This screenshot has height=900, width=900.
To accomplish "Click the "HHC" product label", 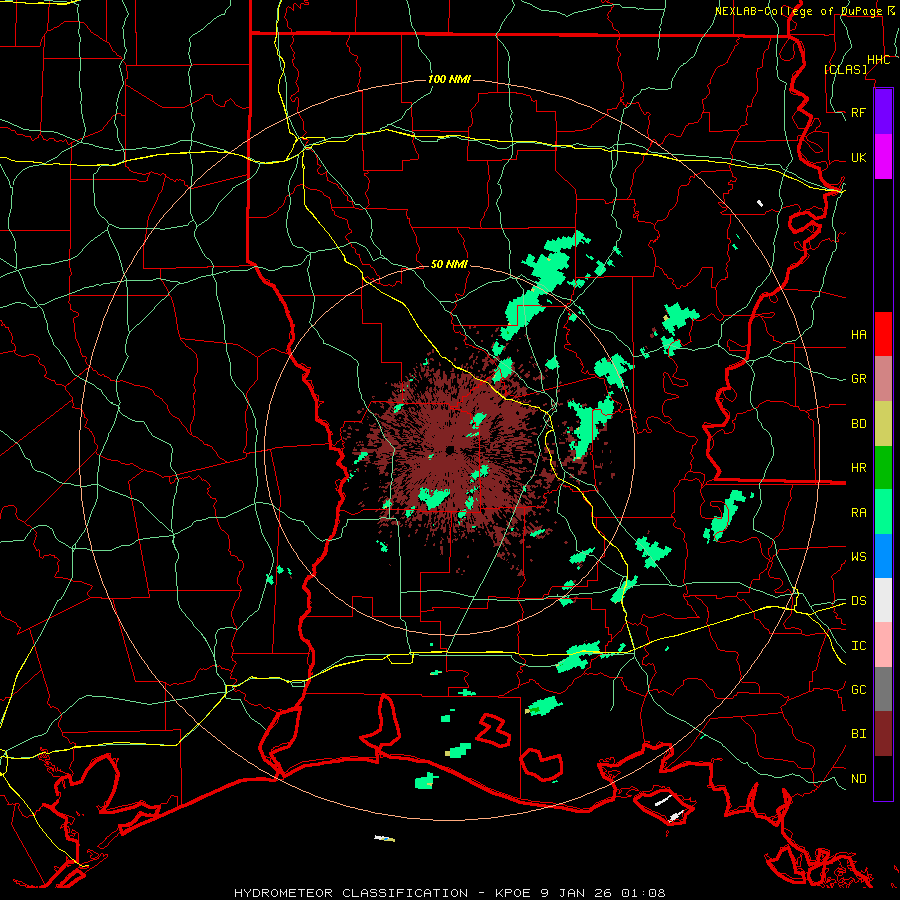I will pos(879,60).
